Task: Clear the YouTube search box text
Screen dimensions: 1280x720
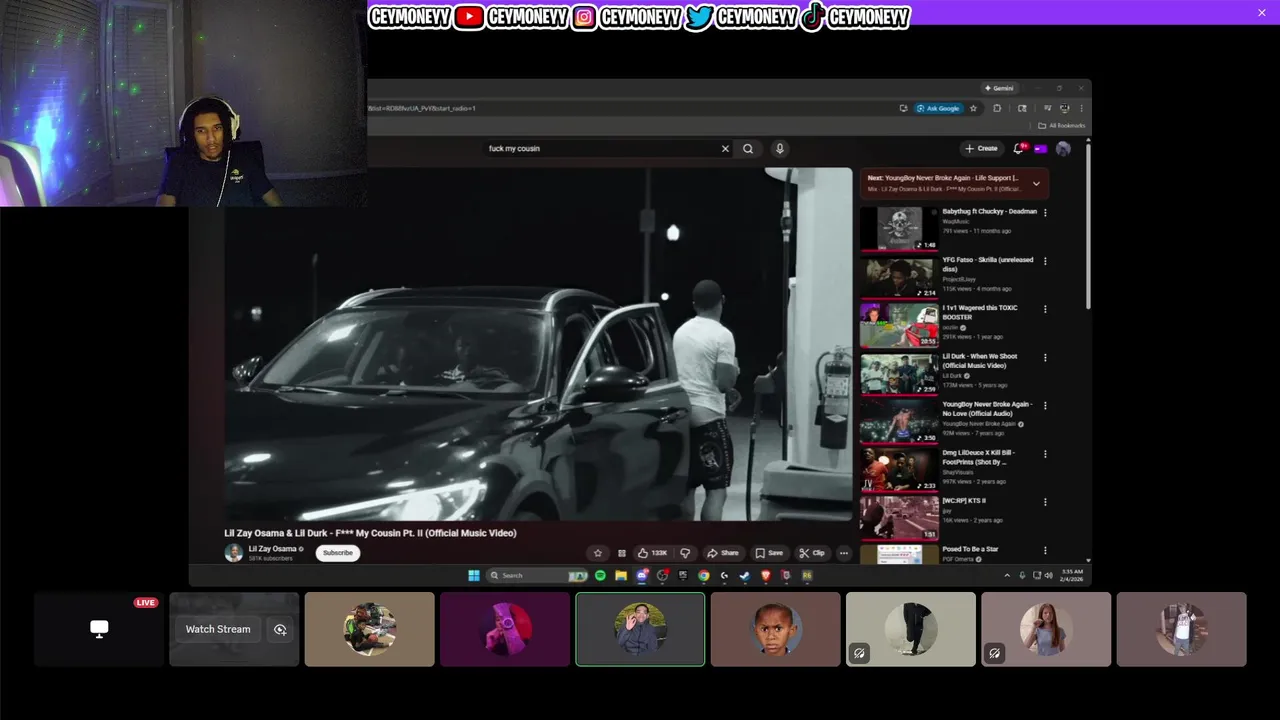Action: 725,149
